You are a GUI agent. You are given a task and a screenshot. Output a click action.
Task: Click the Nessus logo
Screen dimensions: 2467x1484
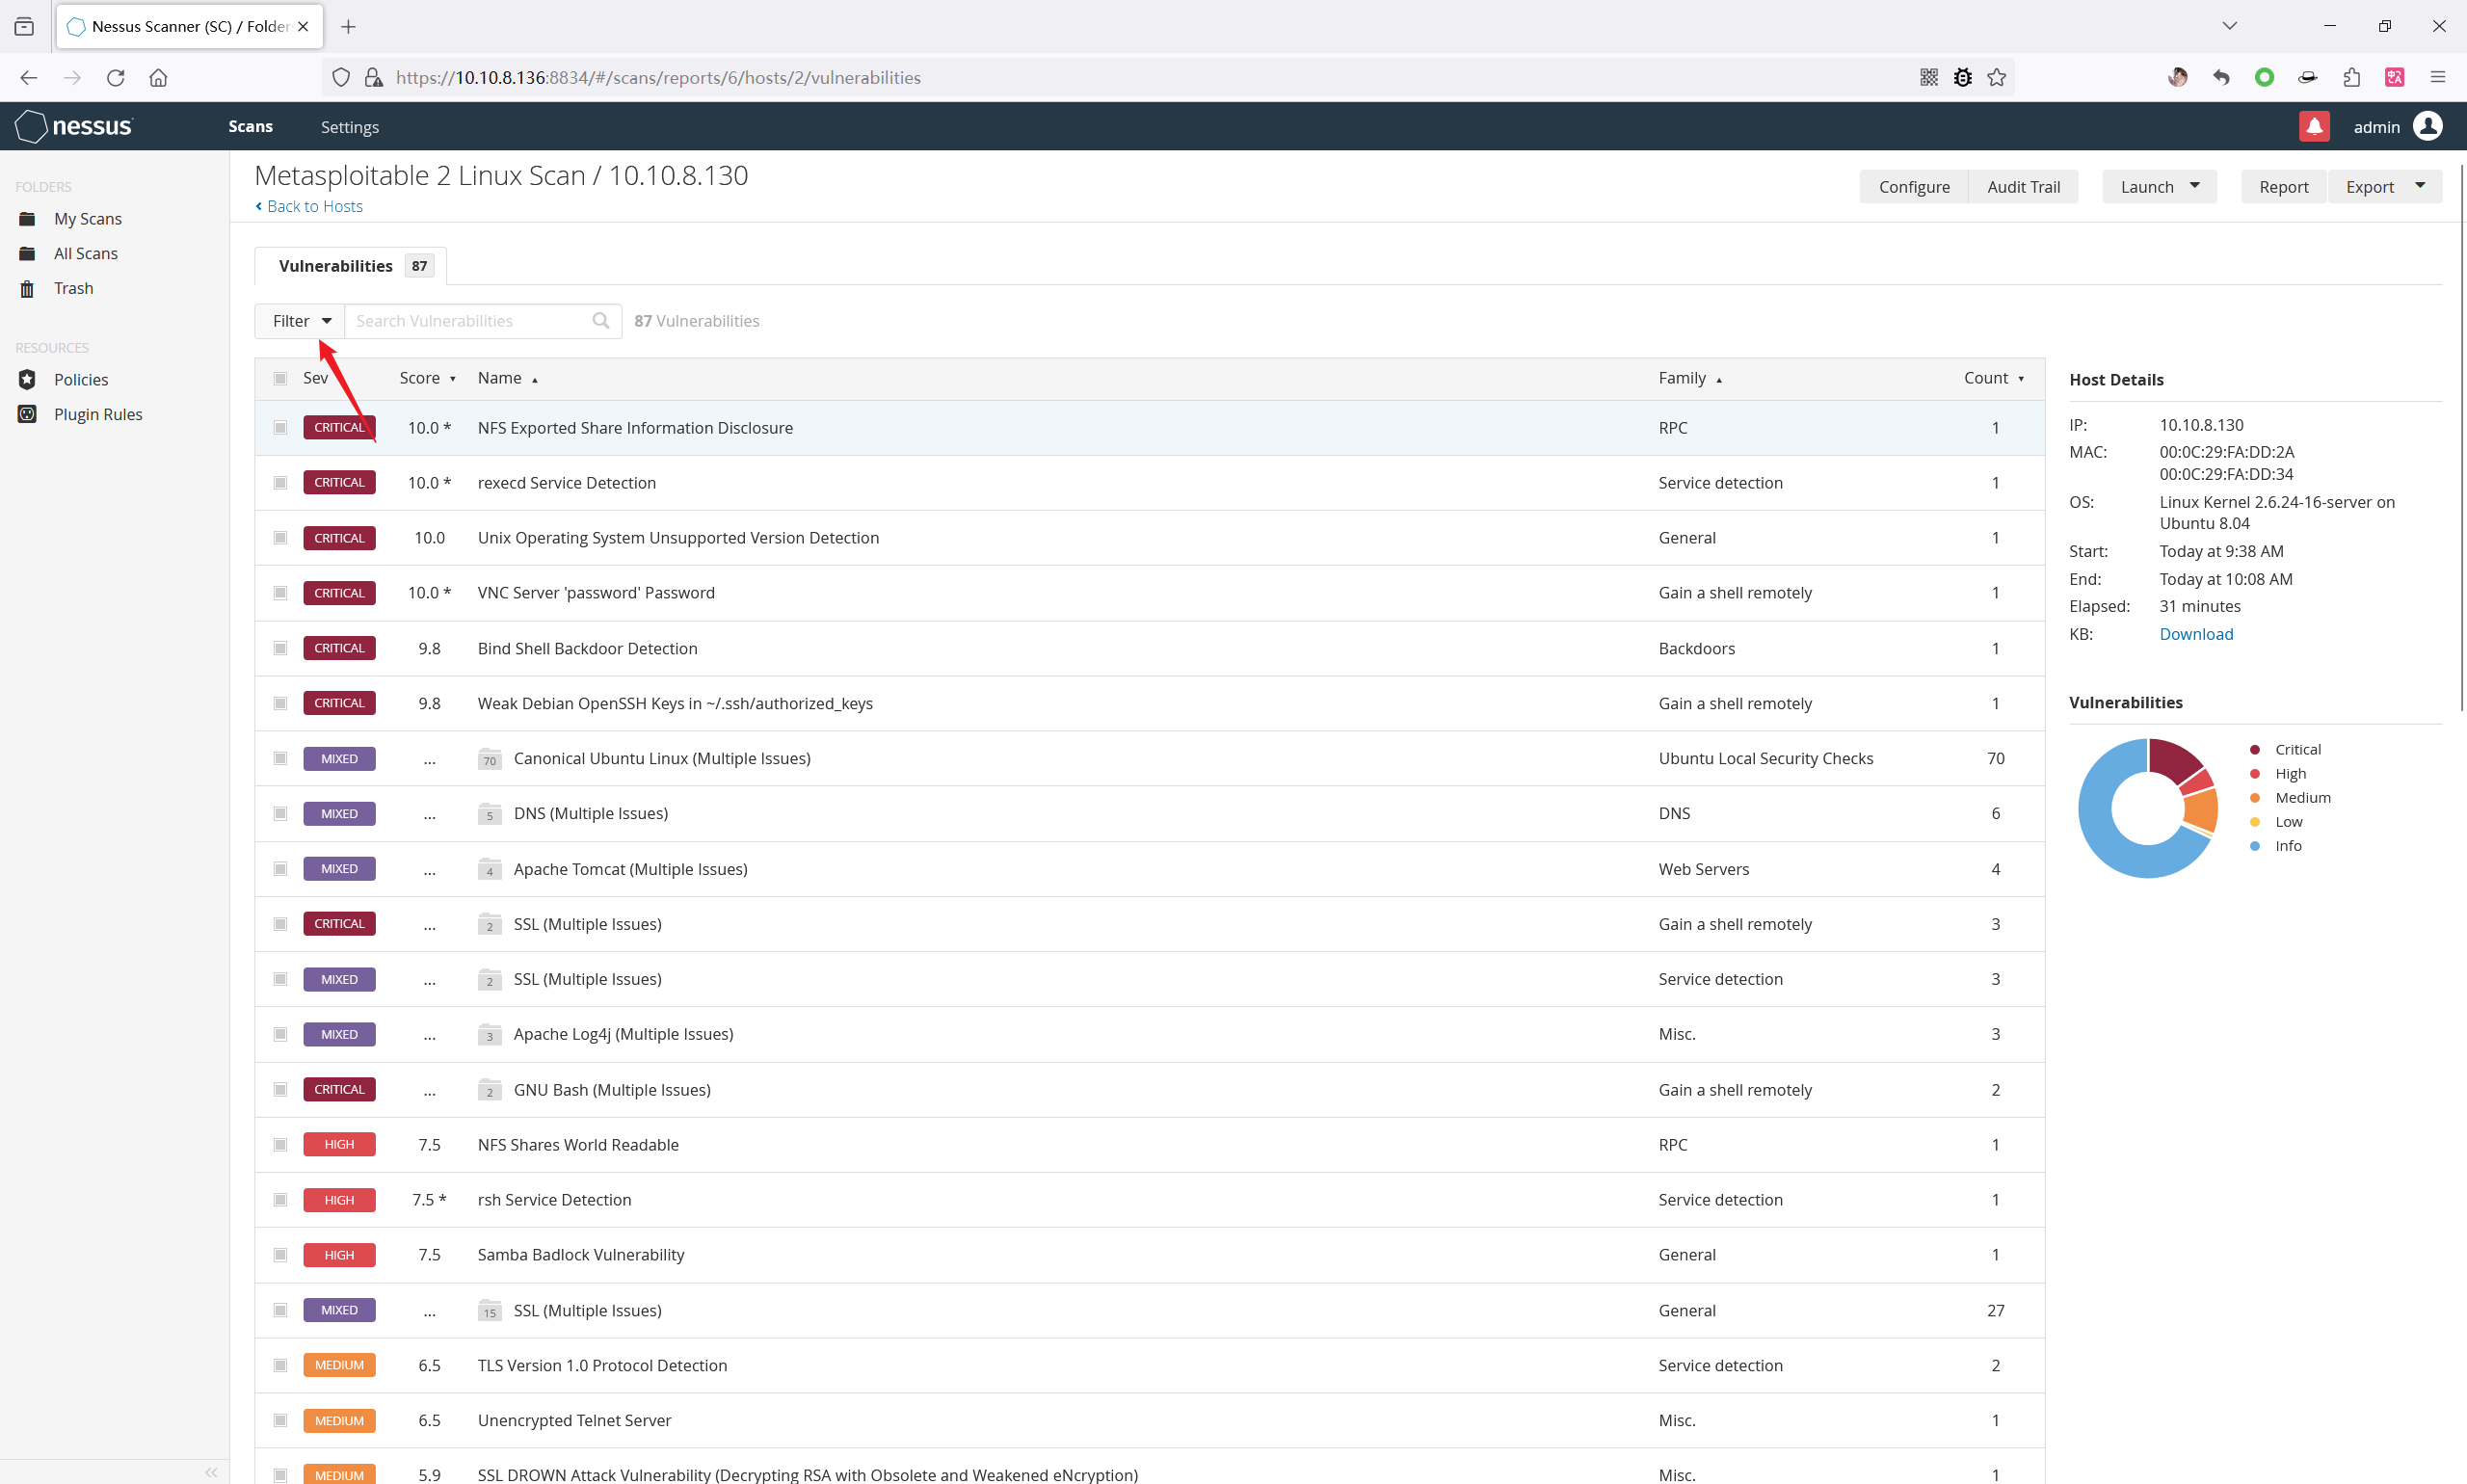(74, 126)
